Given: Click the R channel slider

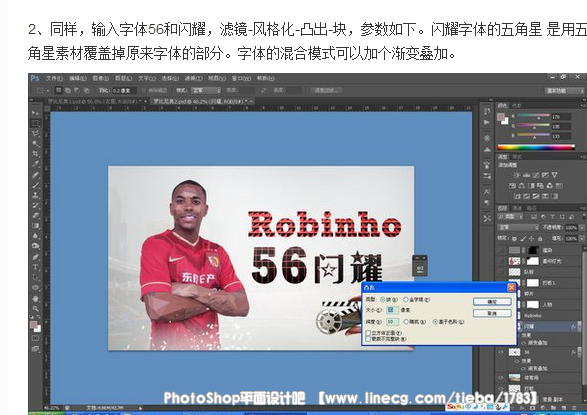Looking at the screenshot, I should click(x=533, y=116).
